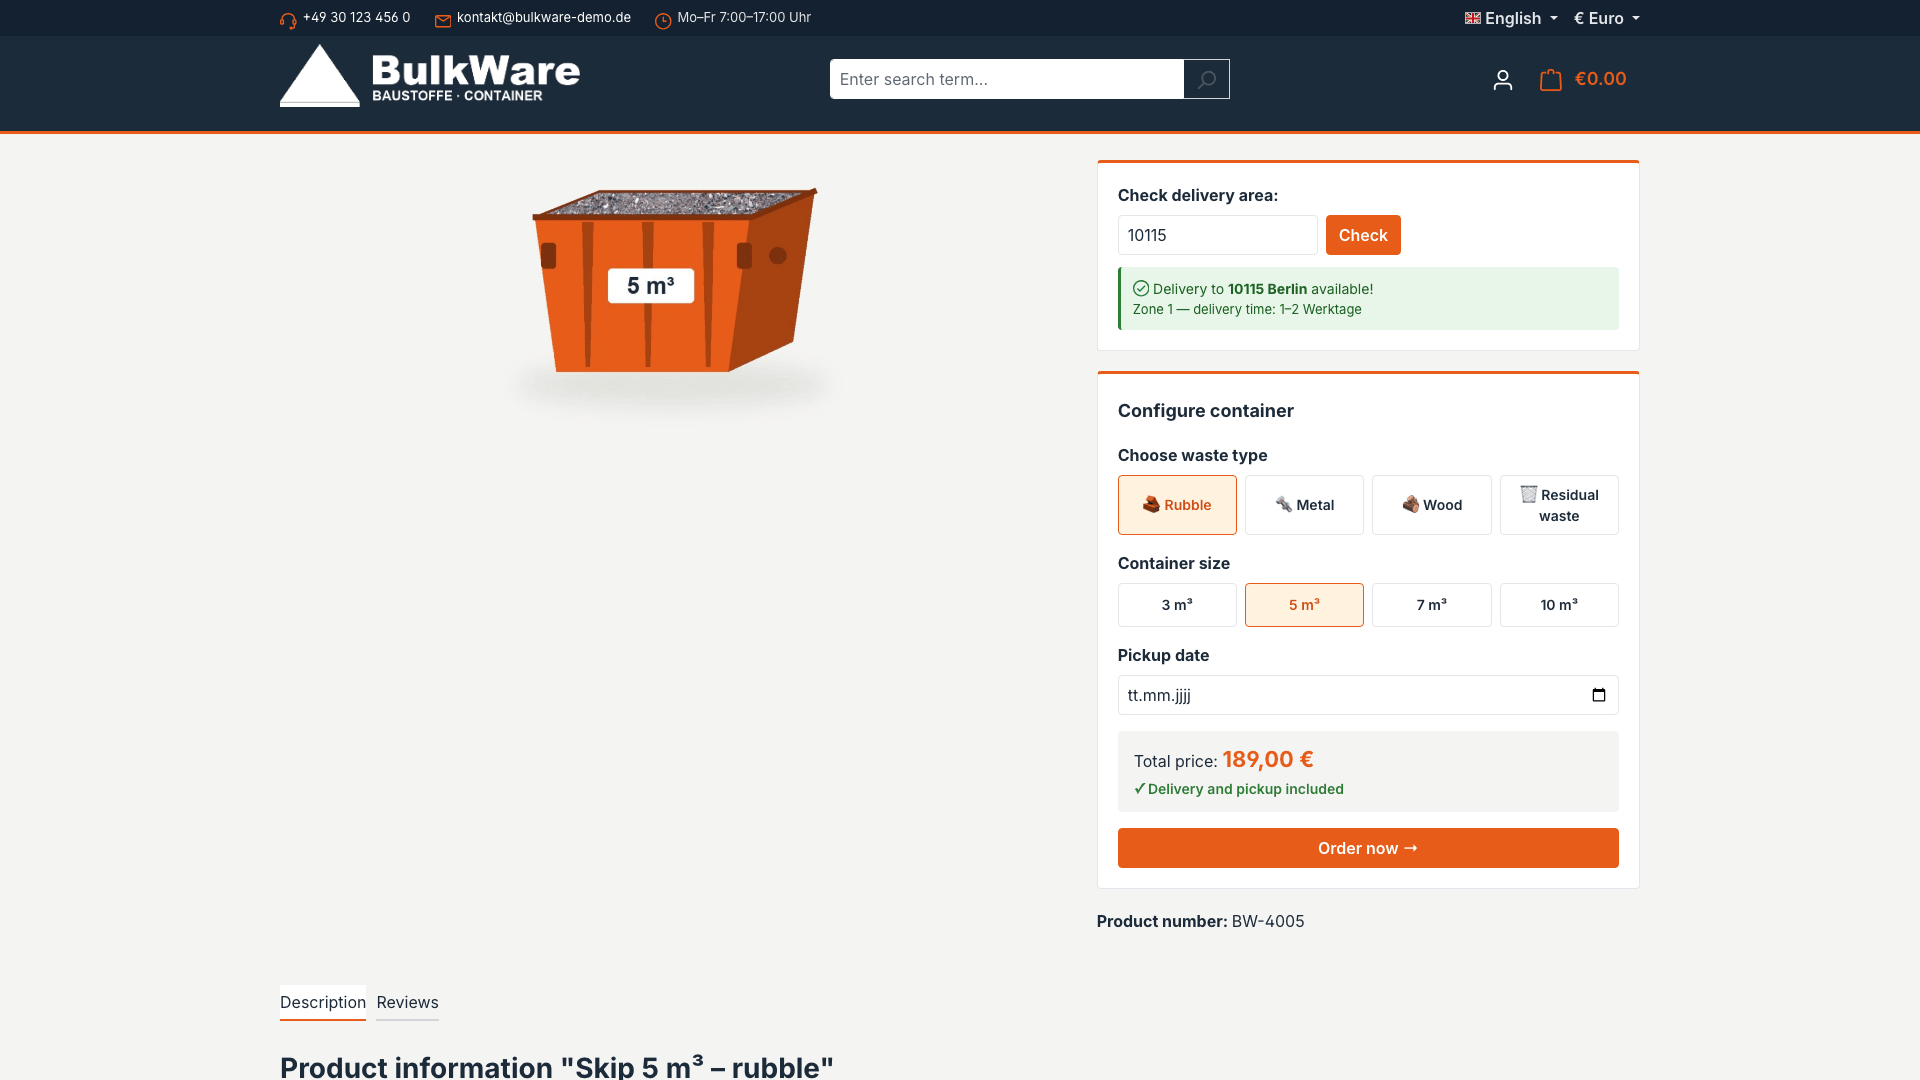Click the clock opening-hours icon
1920x1080 pixels.
pyautogui.click(x=663, y=21)
